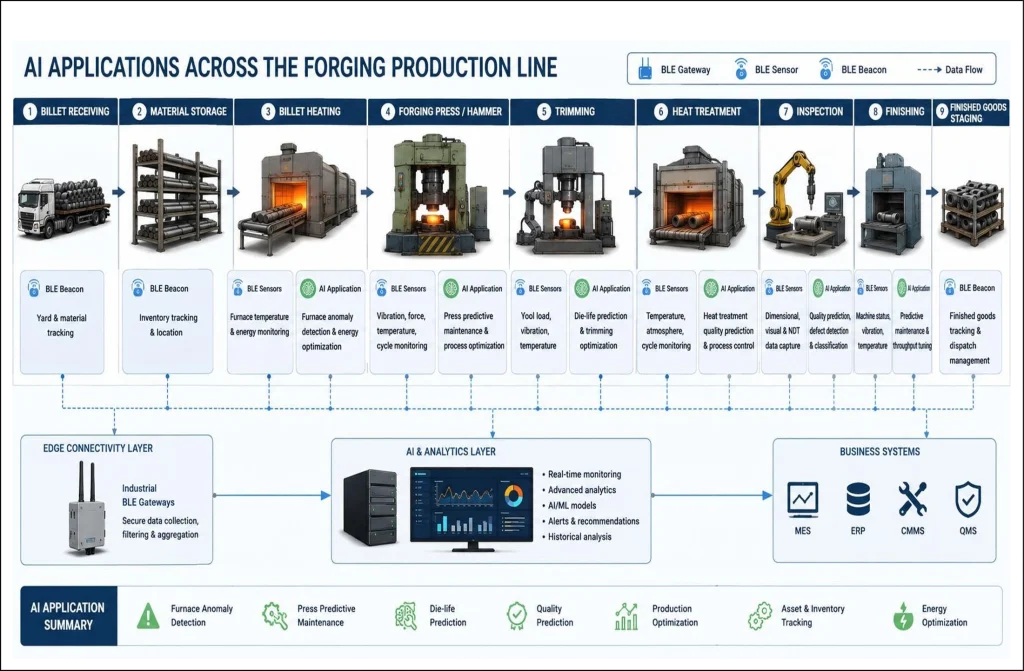1024x671 pixels.
Task: Click the green forging press image
Action: point(437,194)
